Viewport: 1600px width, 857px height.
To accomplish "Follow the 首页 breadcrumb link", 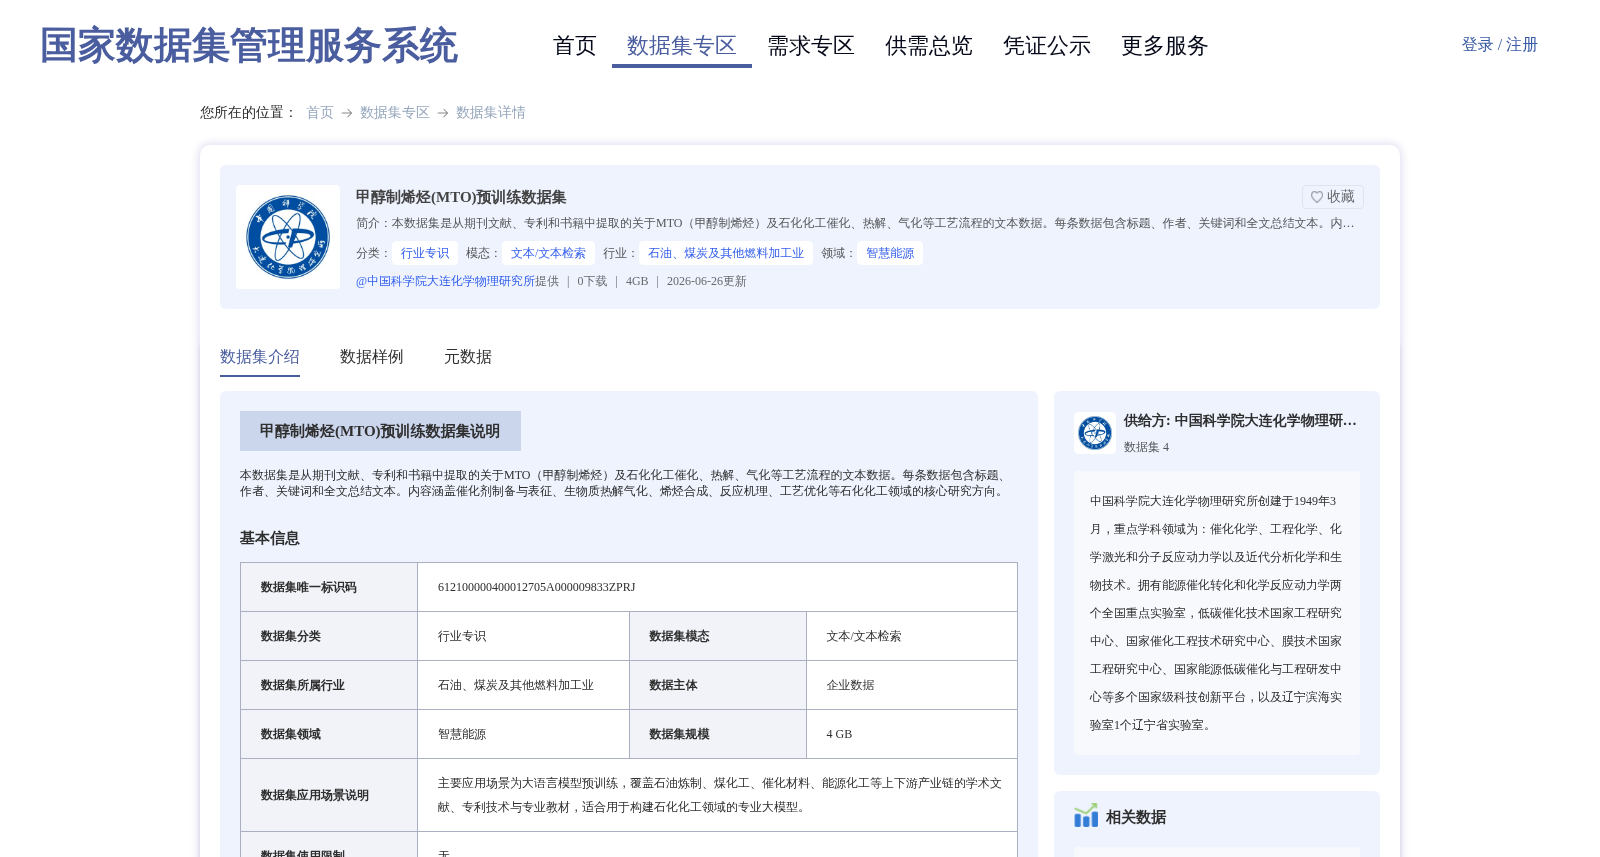I will 320,113.
